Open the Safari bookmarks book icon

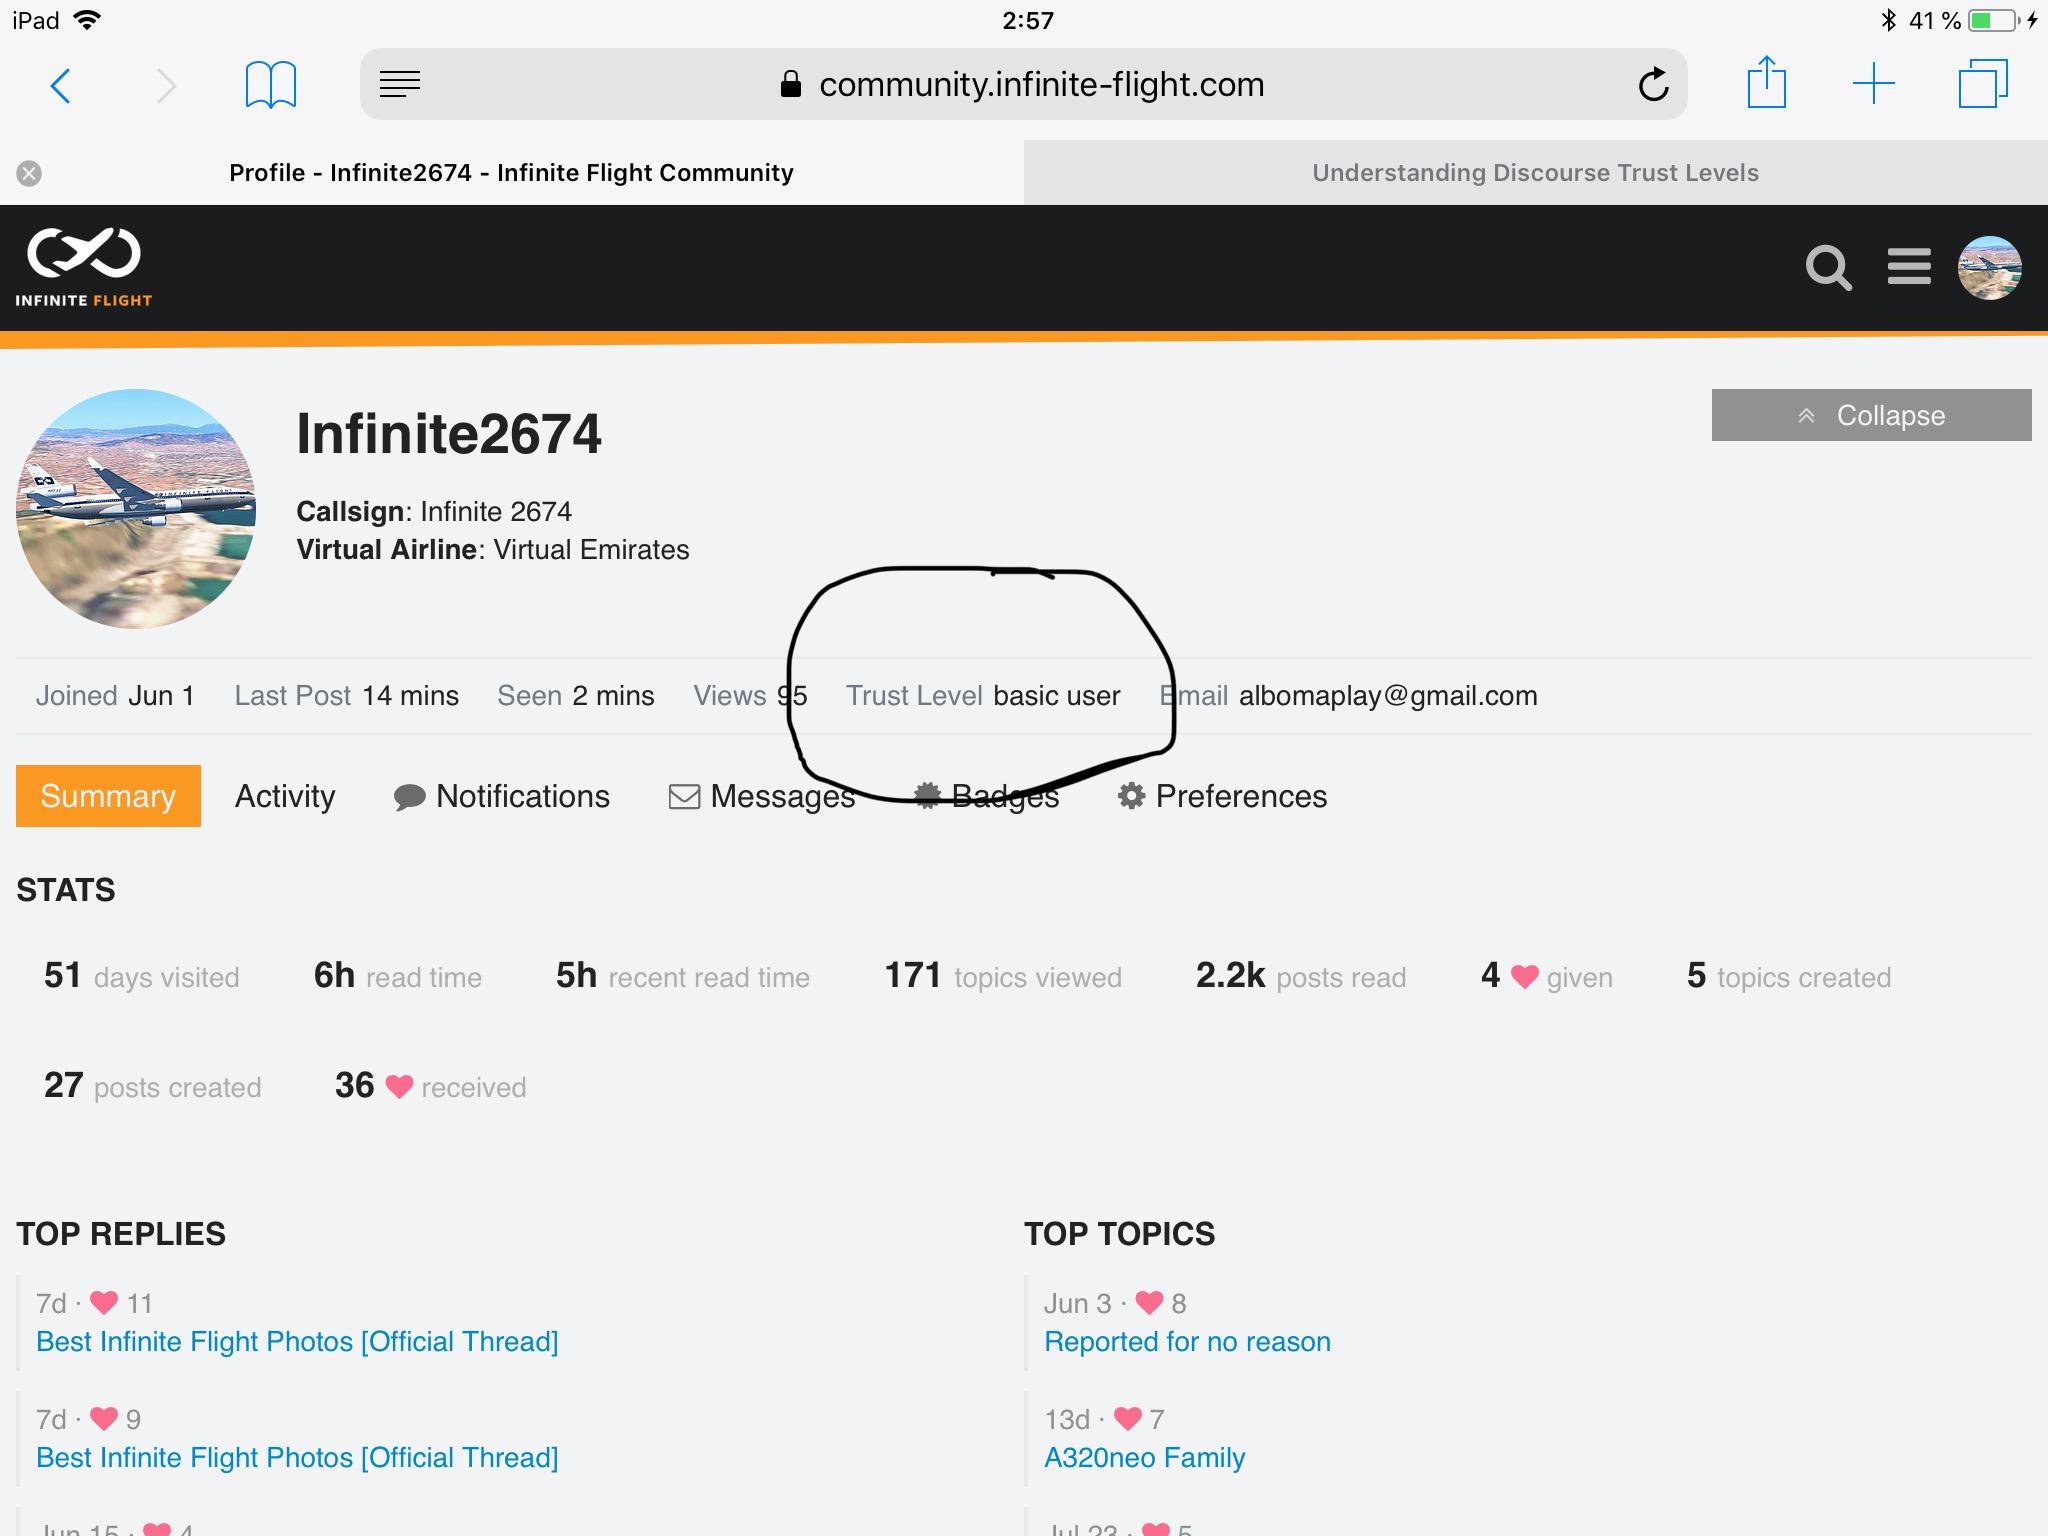tap(270, 85)
